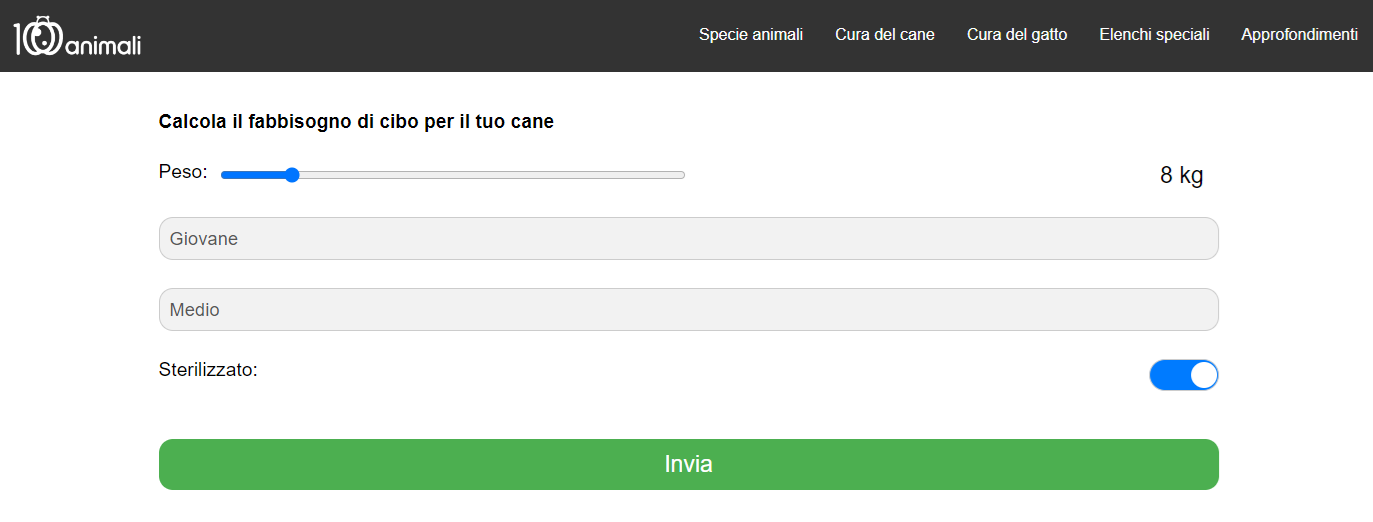This screenshot has width=1373, height=522.
Task: Submit the form with Invia
Action: point(688,465)
